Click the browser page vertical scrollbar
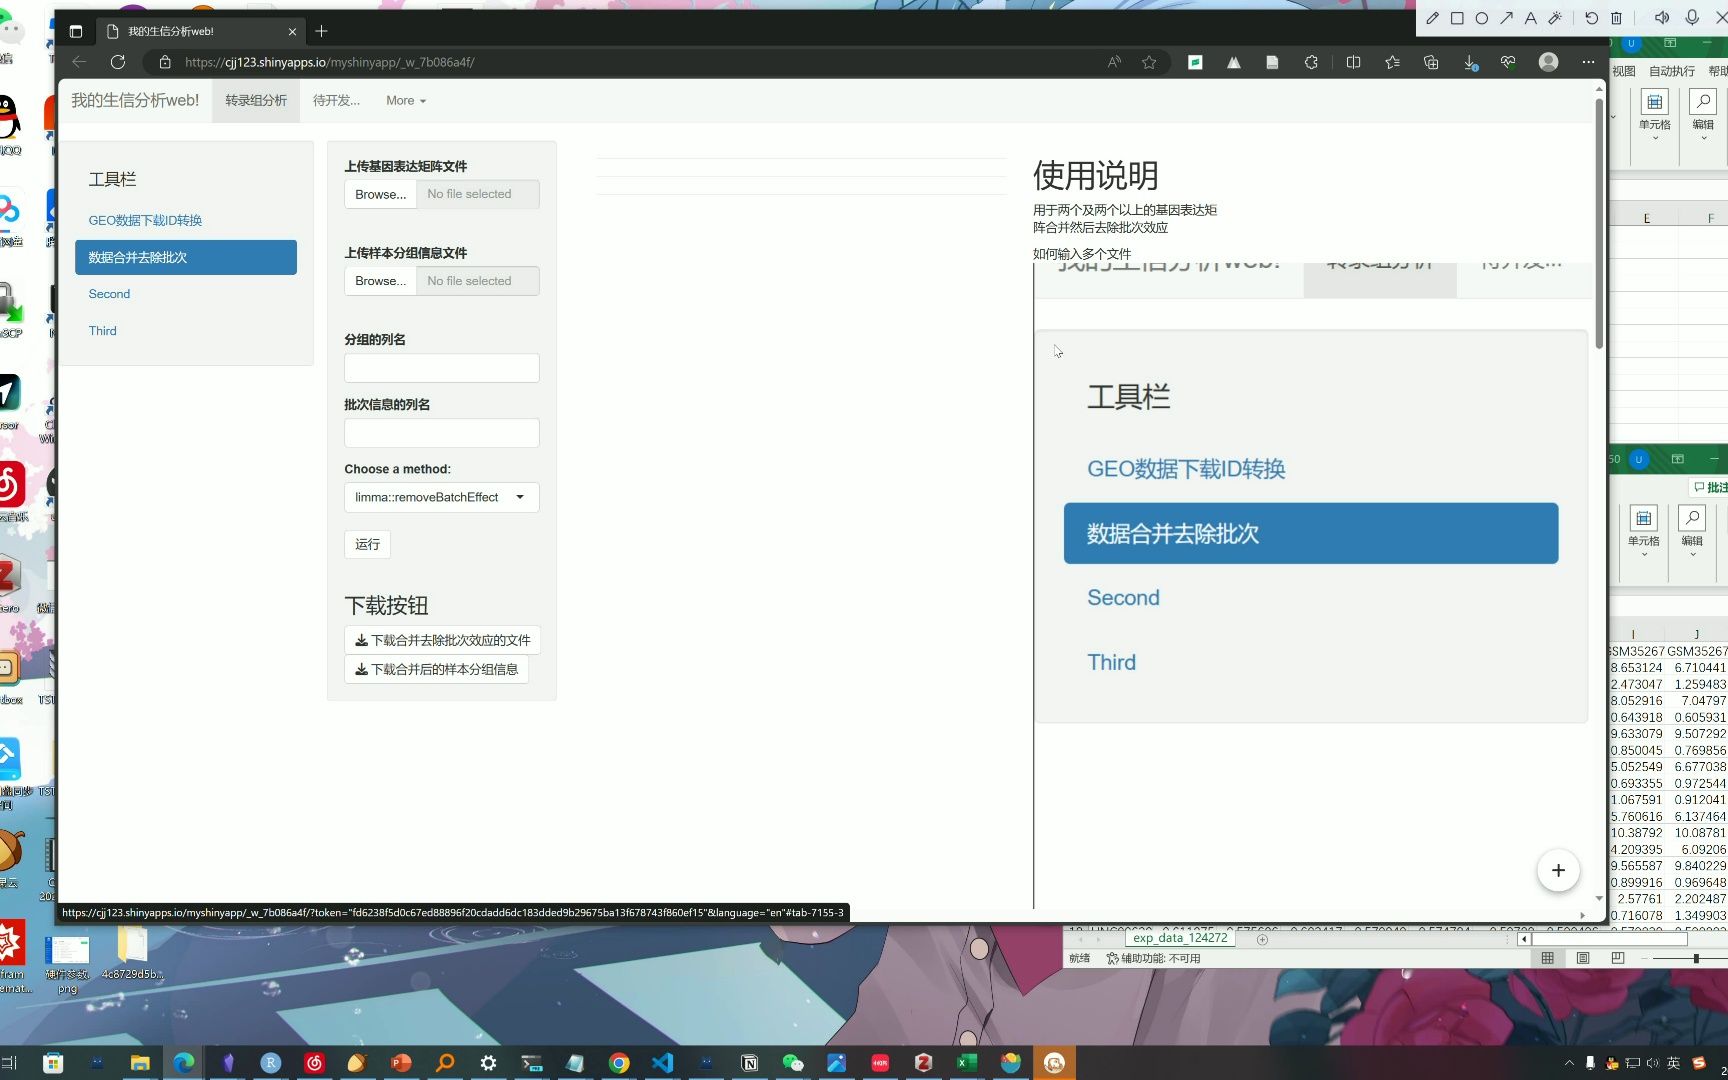Viewport: 1728px width, 1080px height. (1599, 224)
